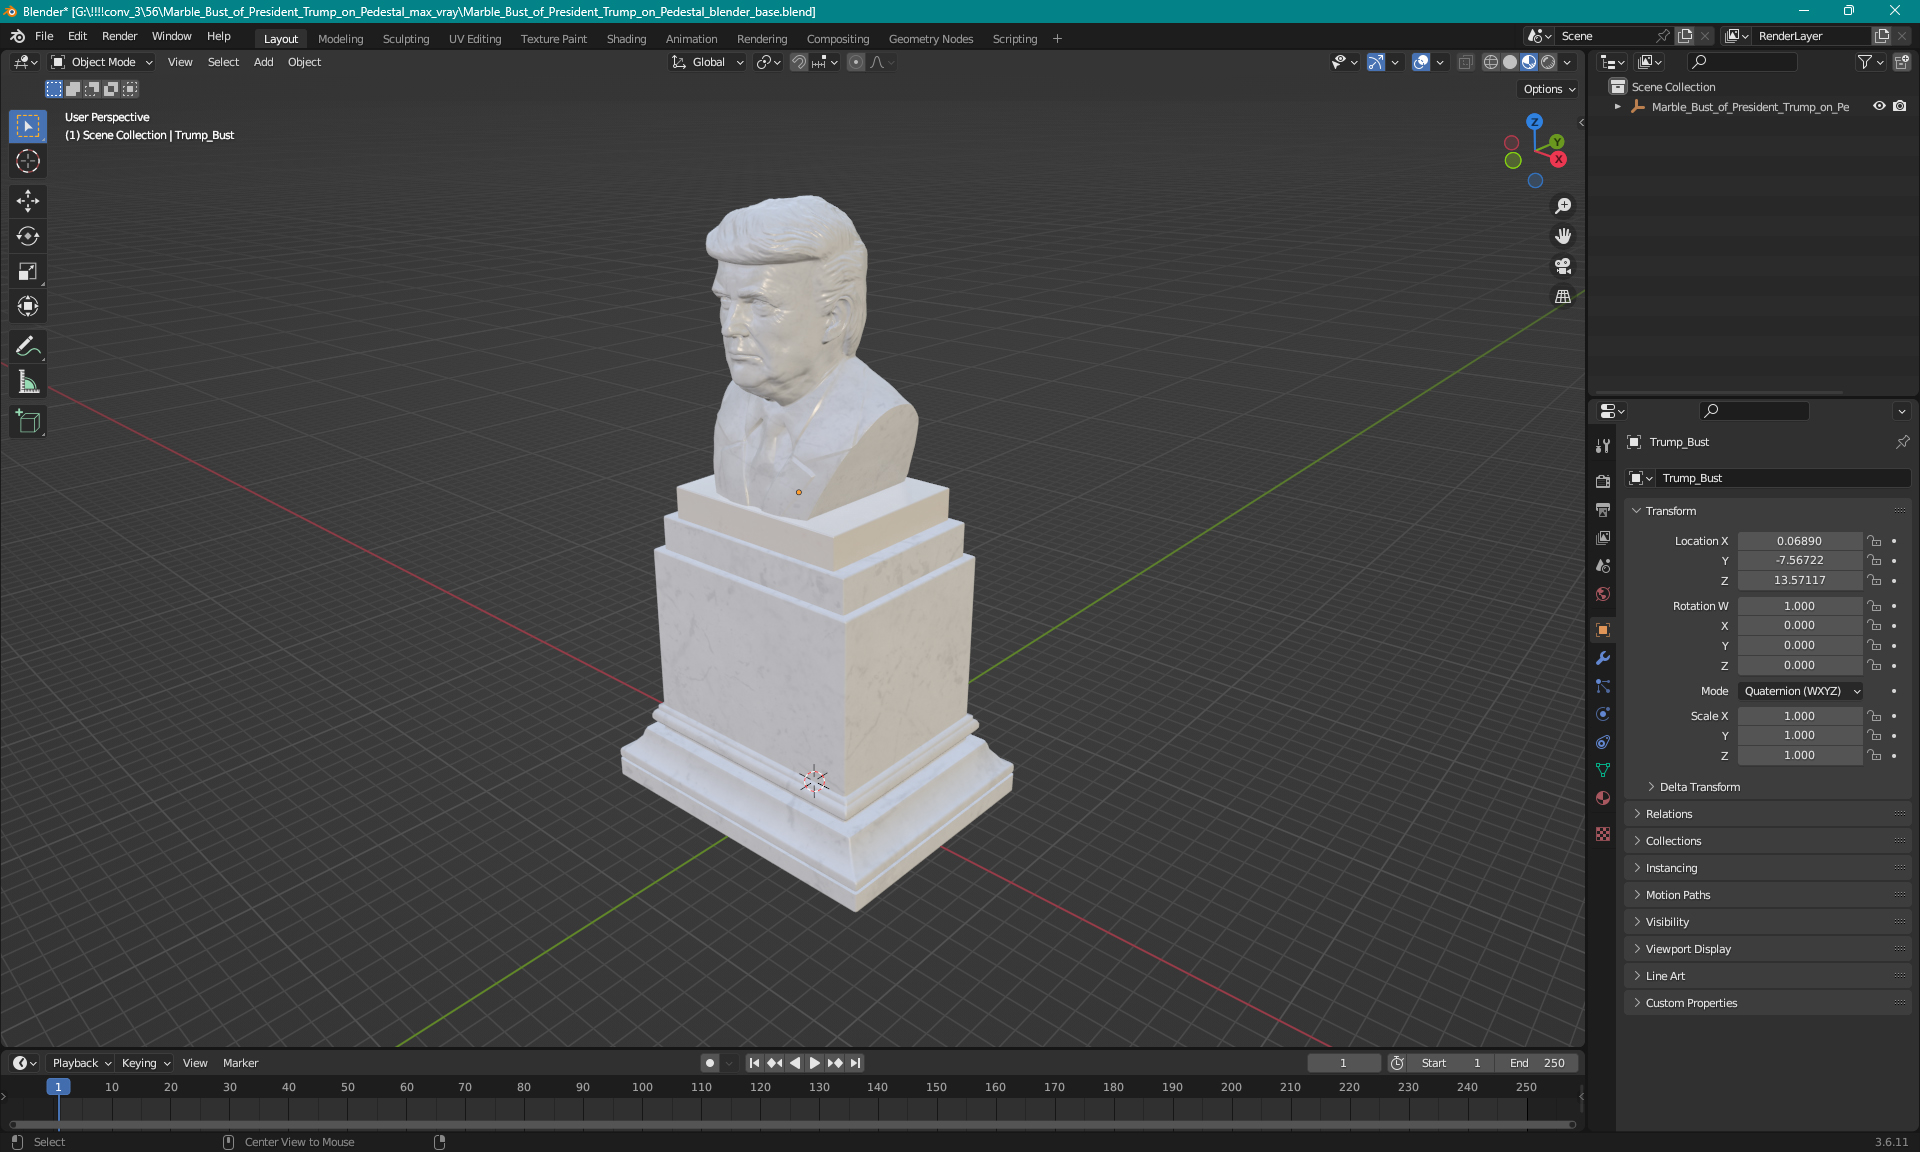Screen dimensions: 1920x1152
Task: Activate the combined Transform tool
Action: (28, 306)
